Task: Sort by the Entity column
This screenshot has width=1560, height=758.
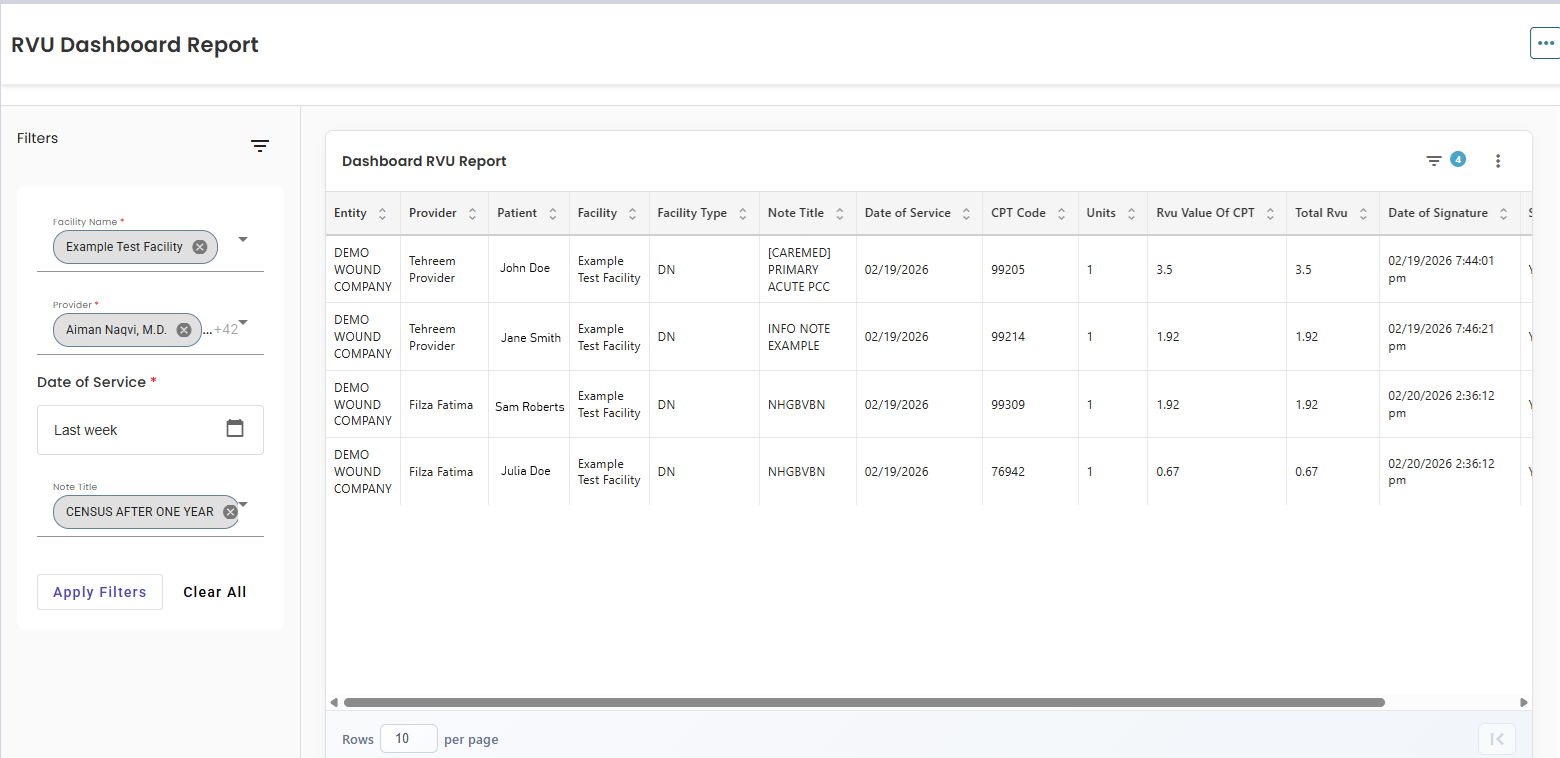Action: (x=382, y=213)
